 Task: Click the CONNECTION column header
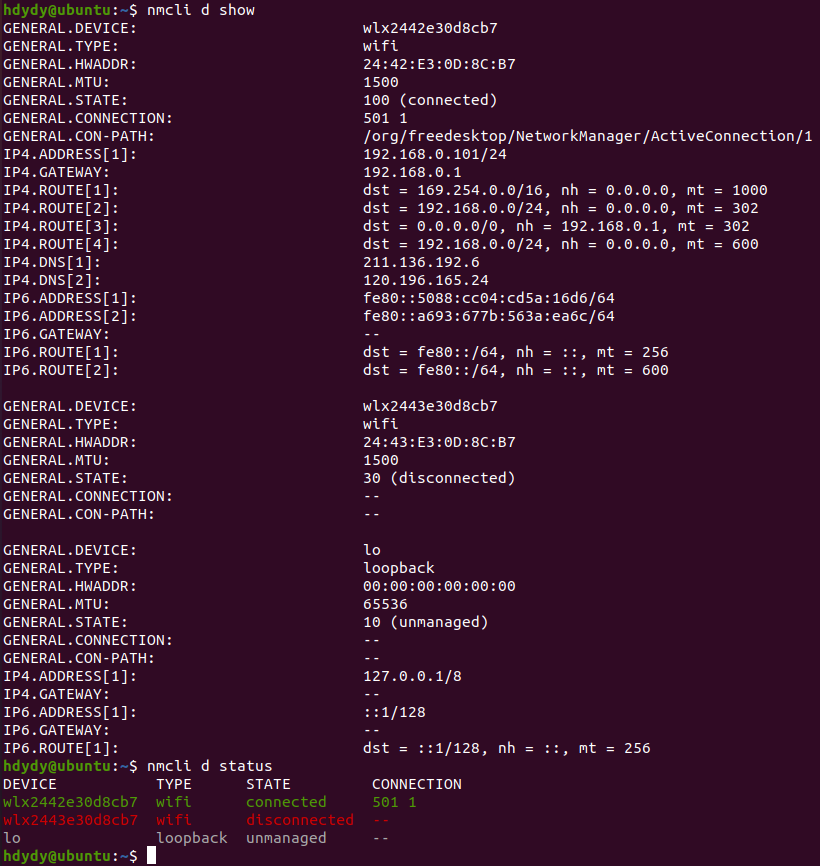(x=416, y=784)
